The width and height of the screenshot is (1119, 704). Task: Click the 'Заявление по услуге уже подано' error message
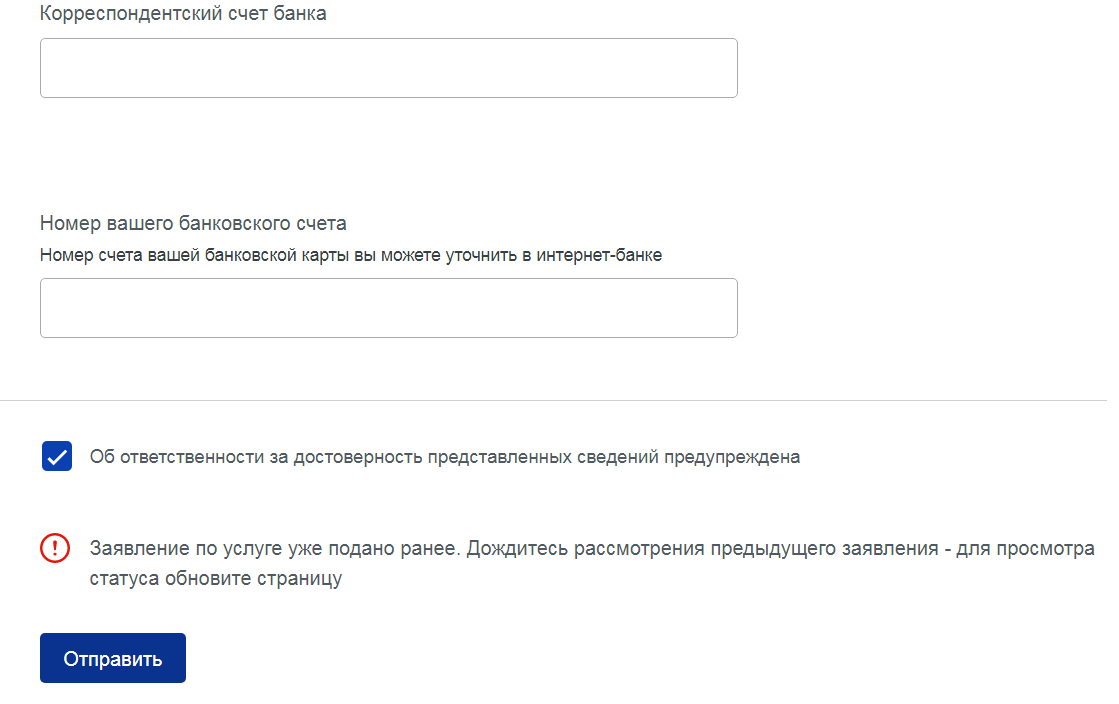pyautogui.click(x=592, y=563)
